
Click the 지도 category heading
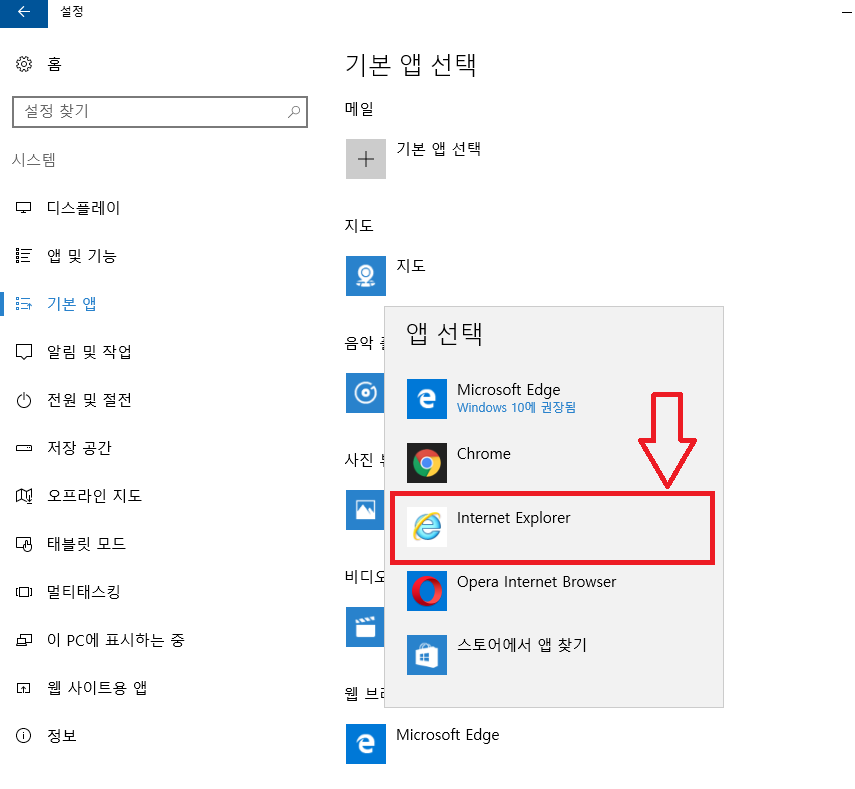coord(359,226)
